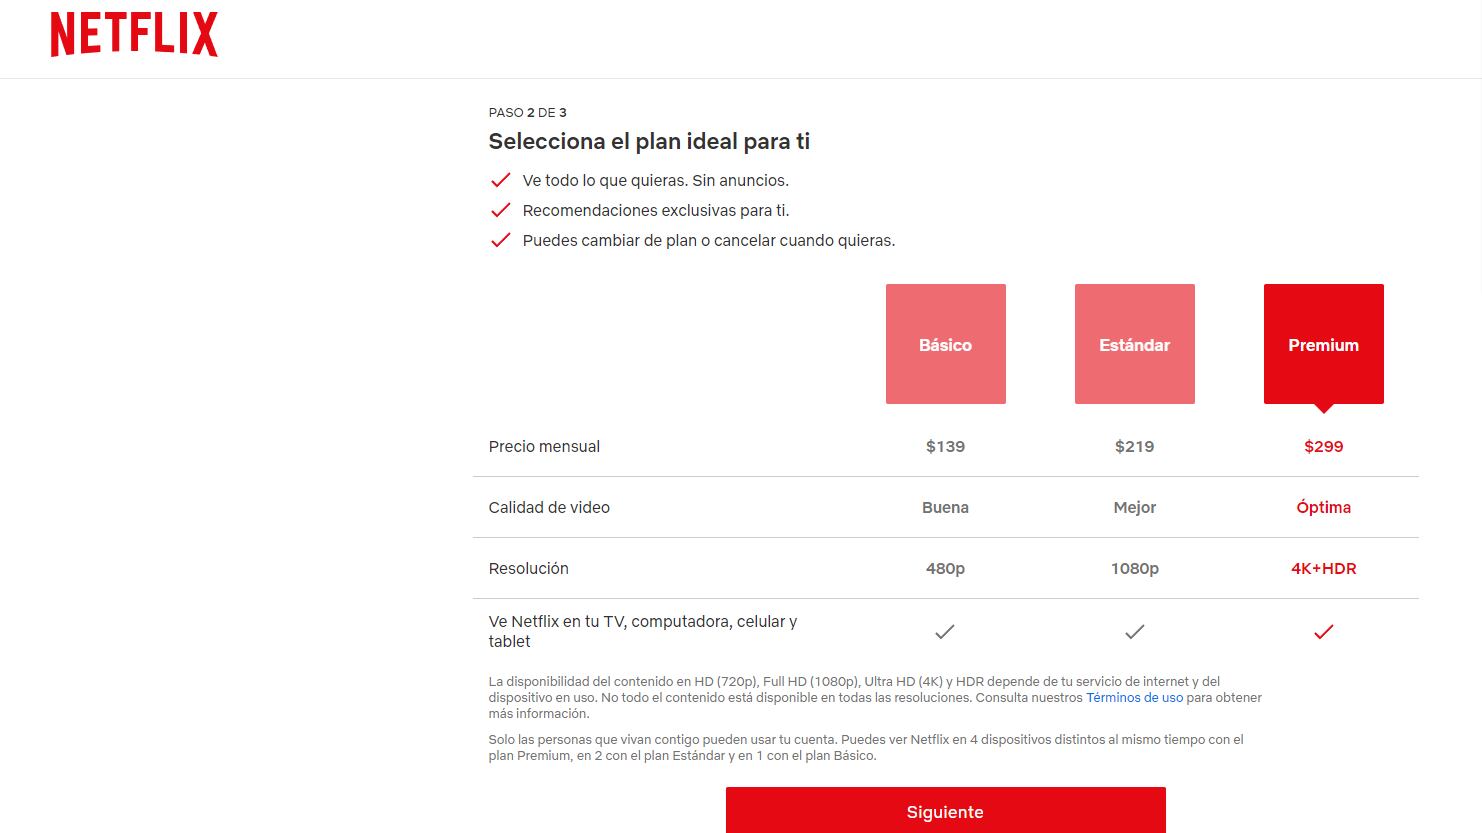Click the $299 price for Premium
The image size is (1482, 833).
point(1323,446)
